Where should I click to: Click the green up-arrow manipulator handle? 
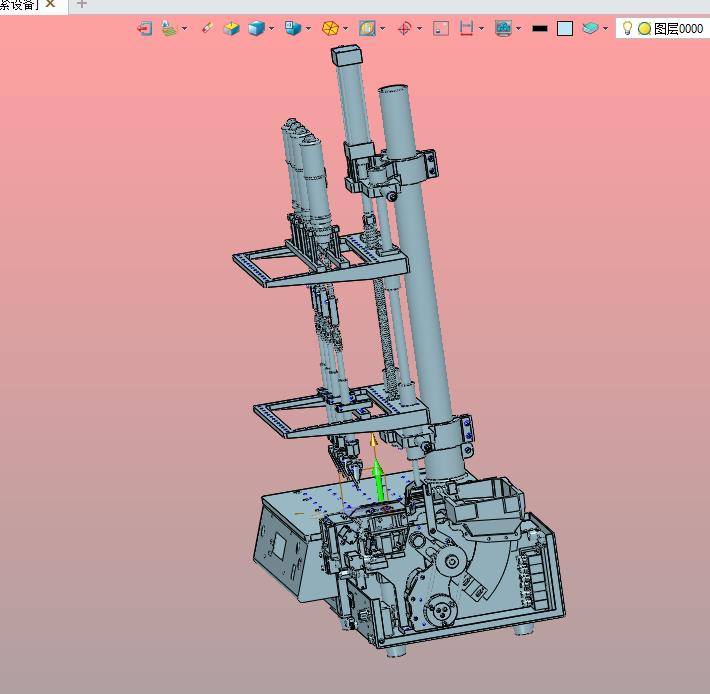379,481
